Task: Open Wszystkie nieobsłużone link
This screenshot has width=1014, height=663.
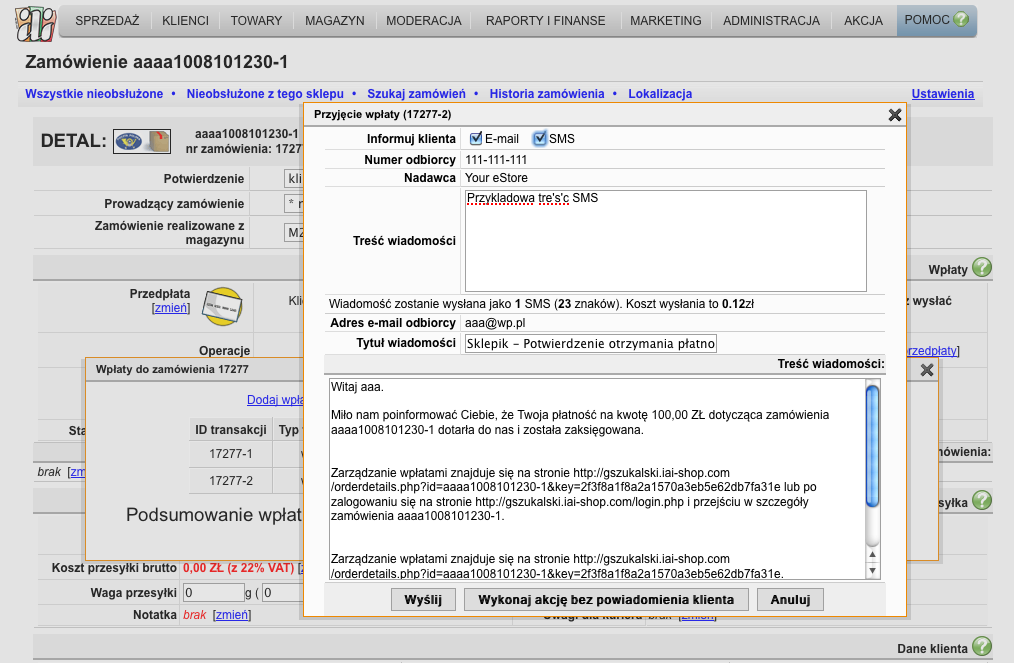Action: (94, 94)
